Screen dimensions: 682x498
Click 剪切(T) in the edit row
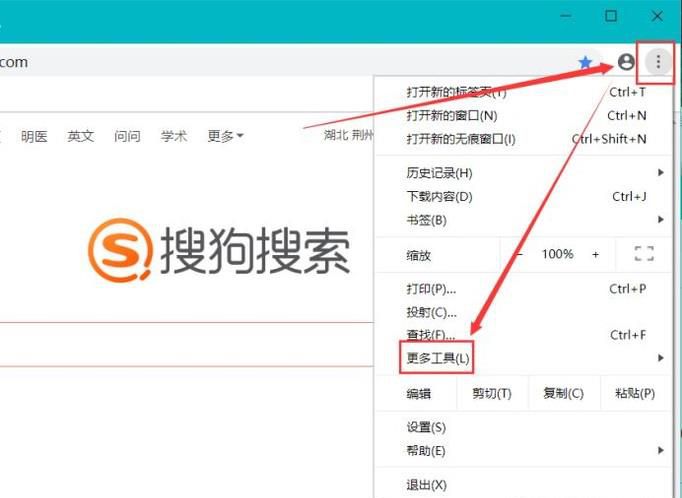492,394
